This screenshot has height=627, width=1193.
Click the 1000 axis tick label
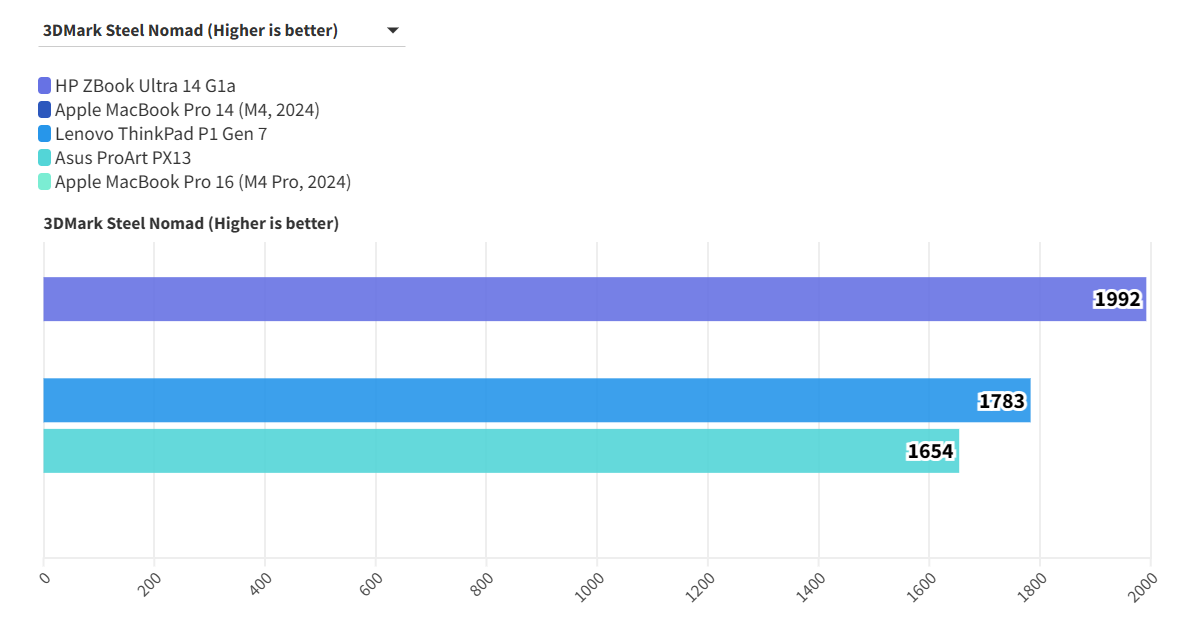click(x=592, y=585)
